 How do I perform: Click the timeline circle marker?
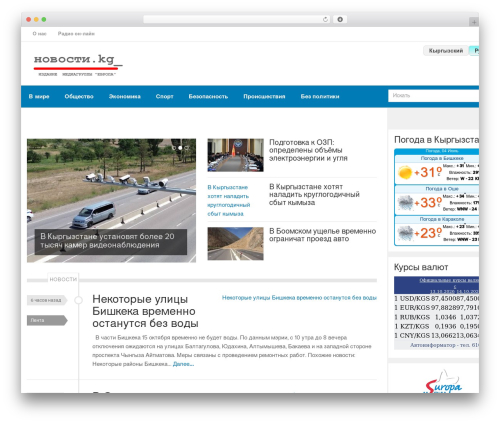pos(78,300)
